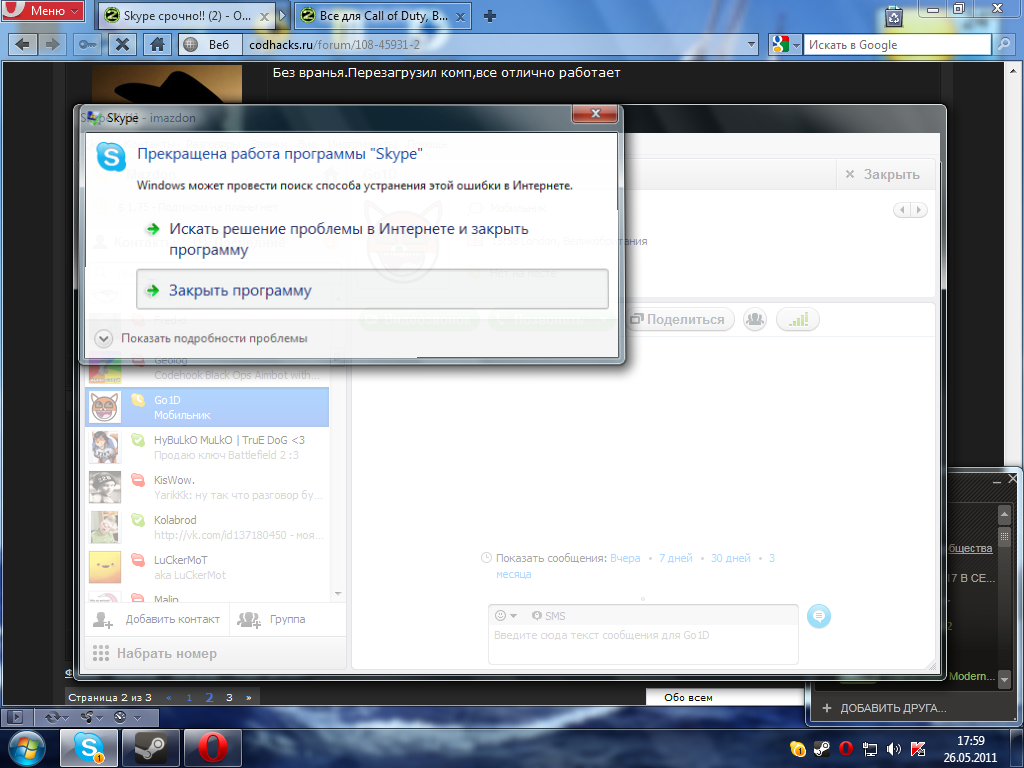This screenshot has width=1024, height=768.
Task: Open the closed tabs trash can
Action: [x=894, y=16]
